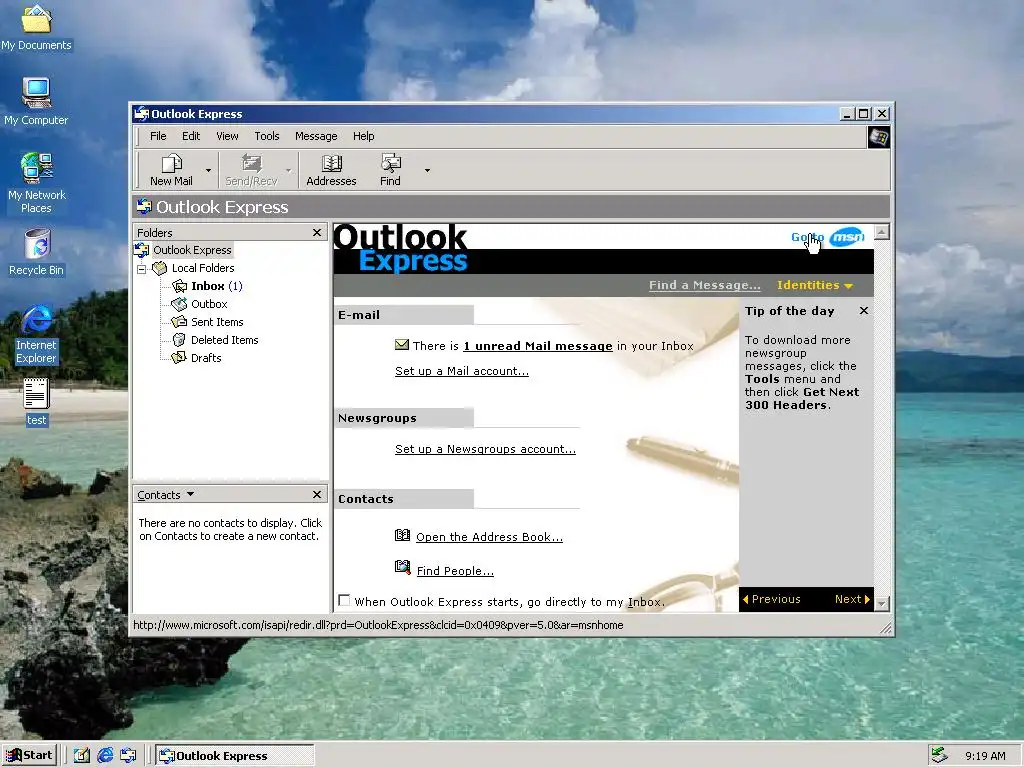1024x768 pixels.
Task: Collapse the Local Folders tree node
Action: [142, 268]
